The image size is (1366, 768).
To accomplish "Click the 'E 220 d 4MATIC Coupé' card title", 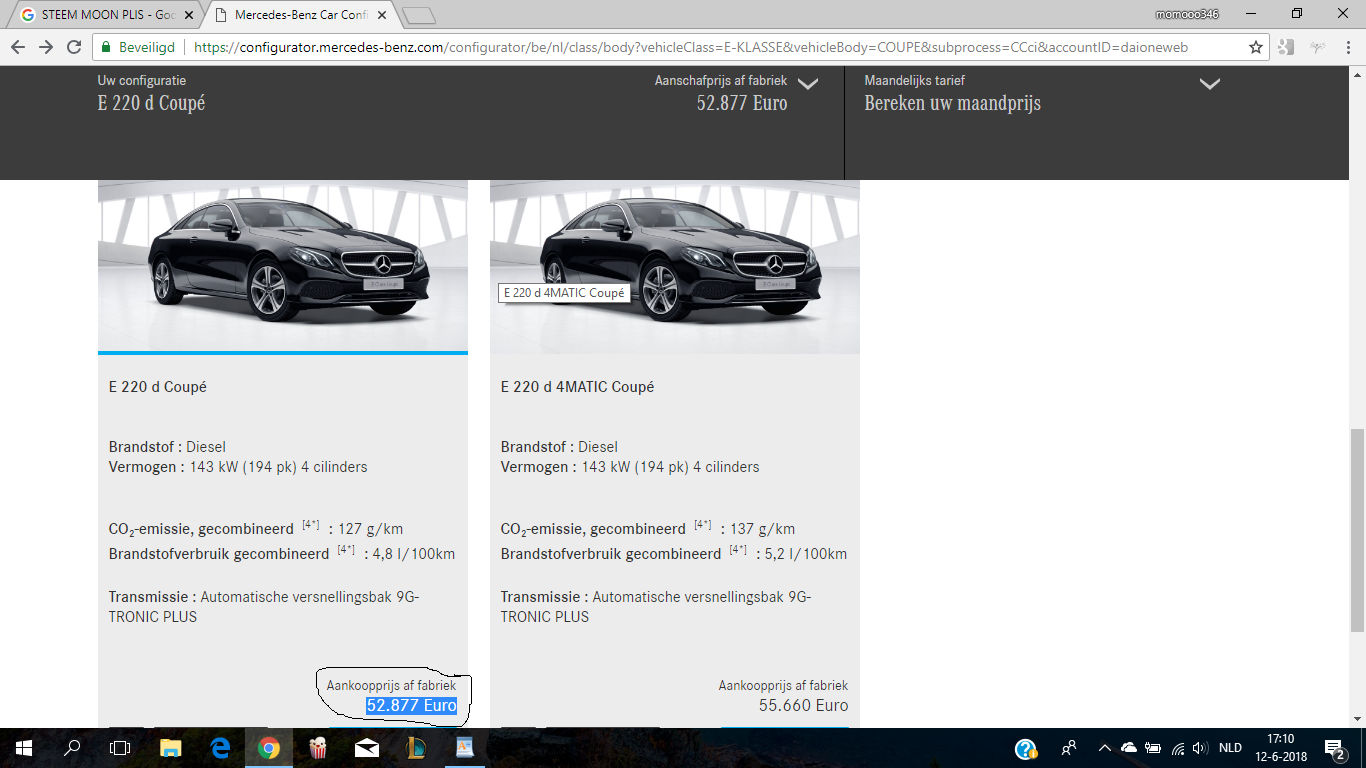I will point(578,387).
